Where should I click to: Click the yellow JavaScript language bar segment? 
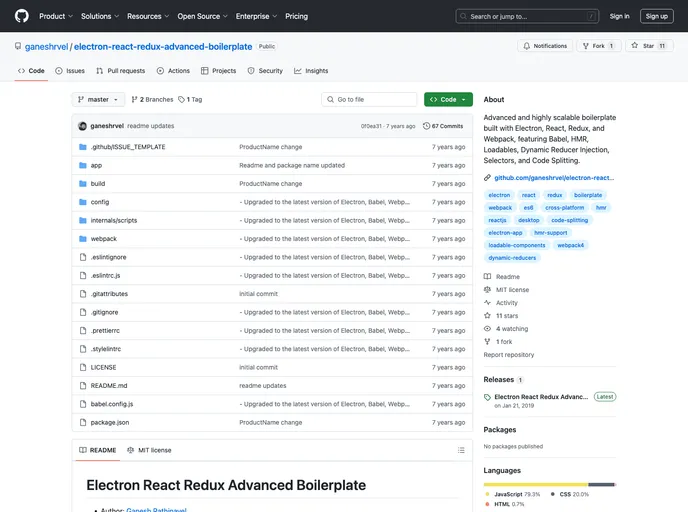[x=535, y=485]
